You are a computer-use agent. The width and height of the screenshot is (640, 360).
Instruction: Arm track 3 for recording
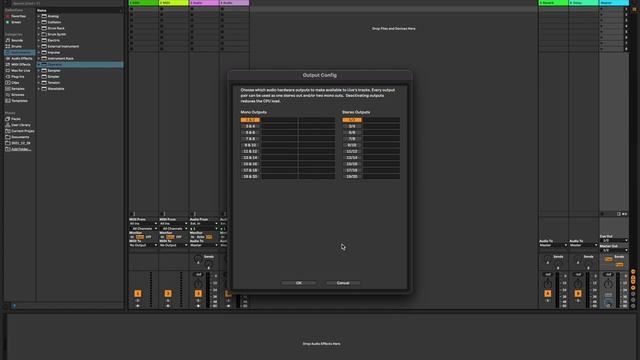click(198, 306)
